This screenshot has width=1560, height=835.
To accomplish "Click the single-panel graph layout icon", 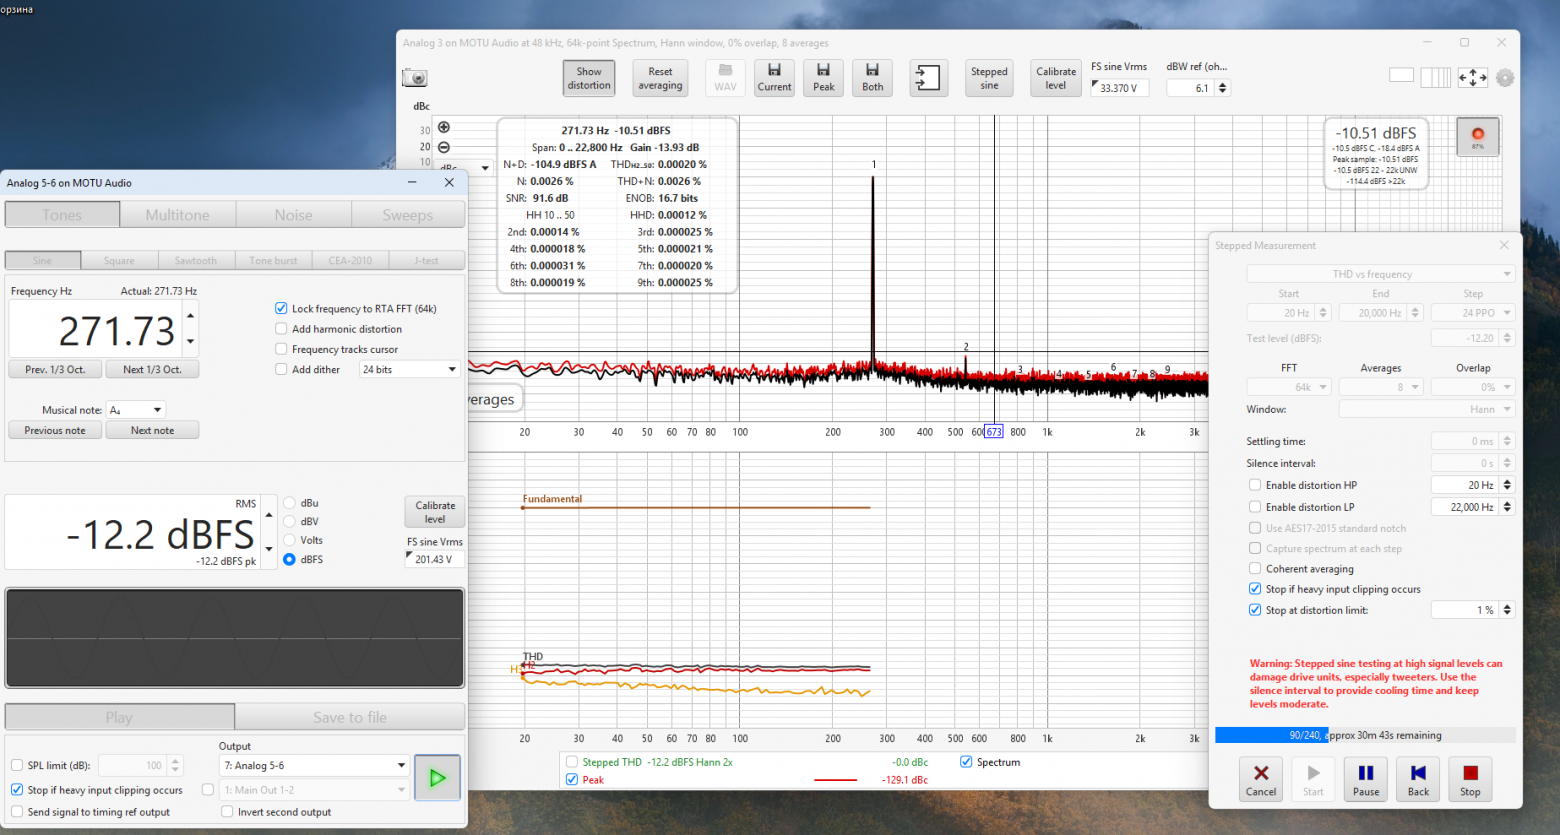I will 1402,75.
